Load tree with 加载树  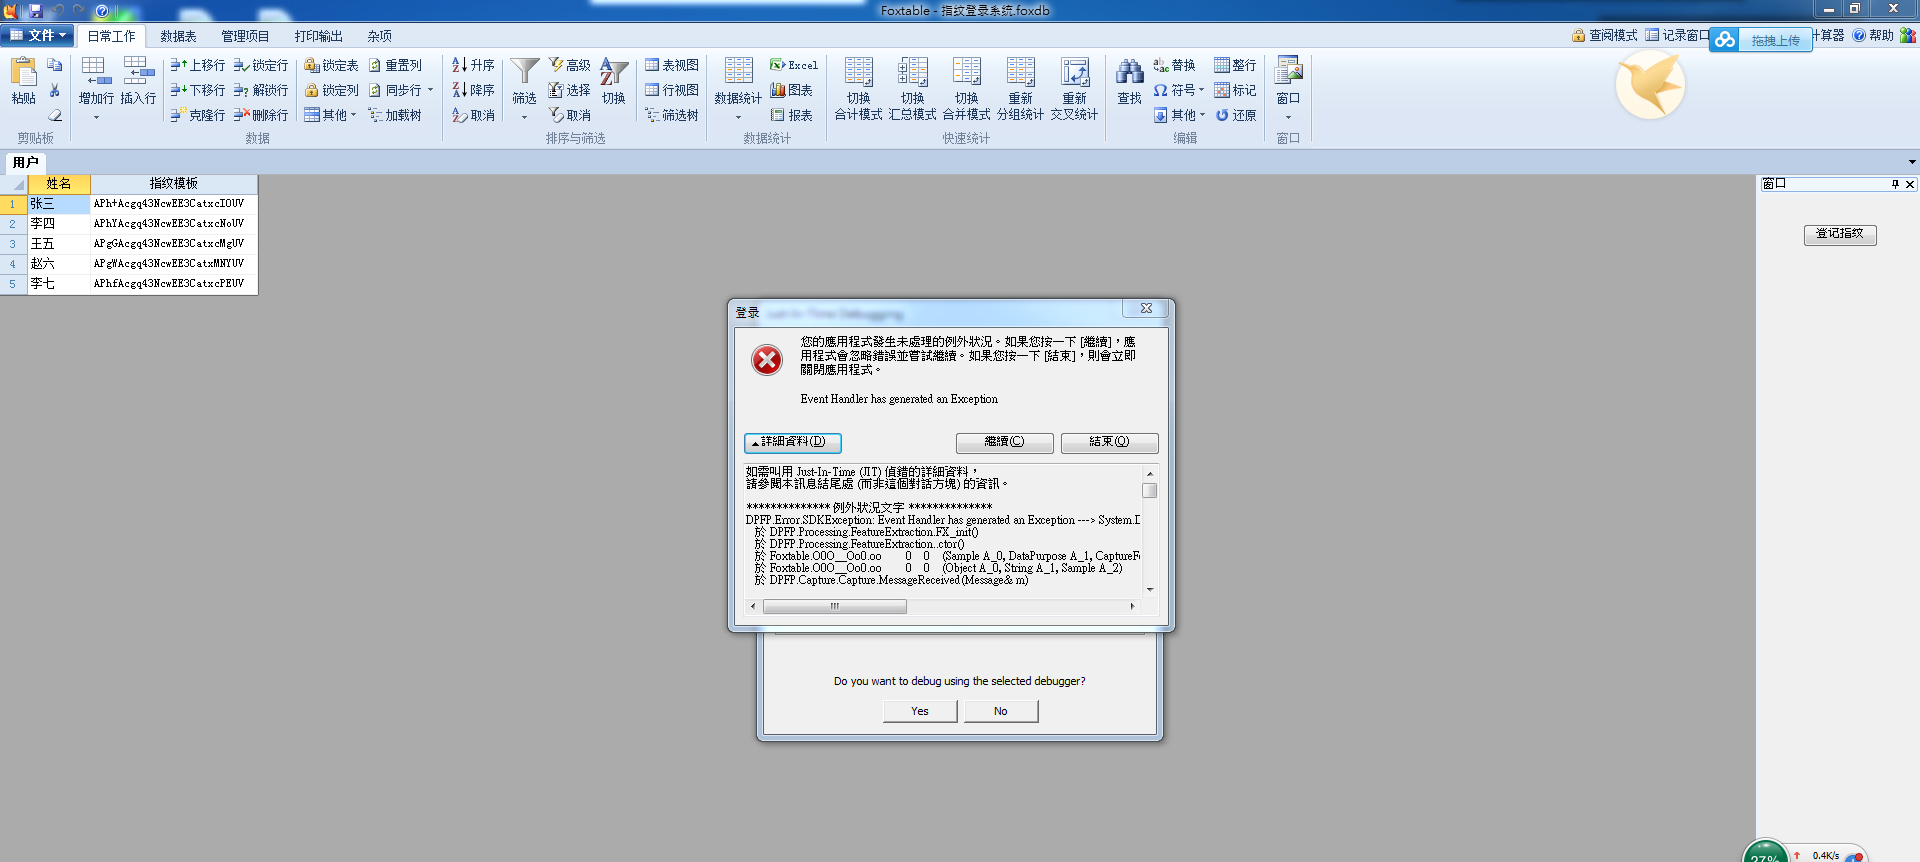[395, 115]
